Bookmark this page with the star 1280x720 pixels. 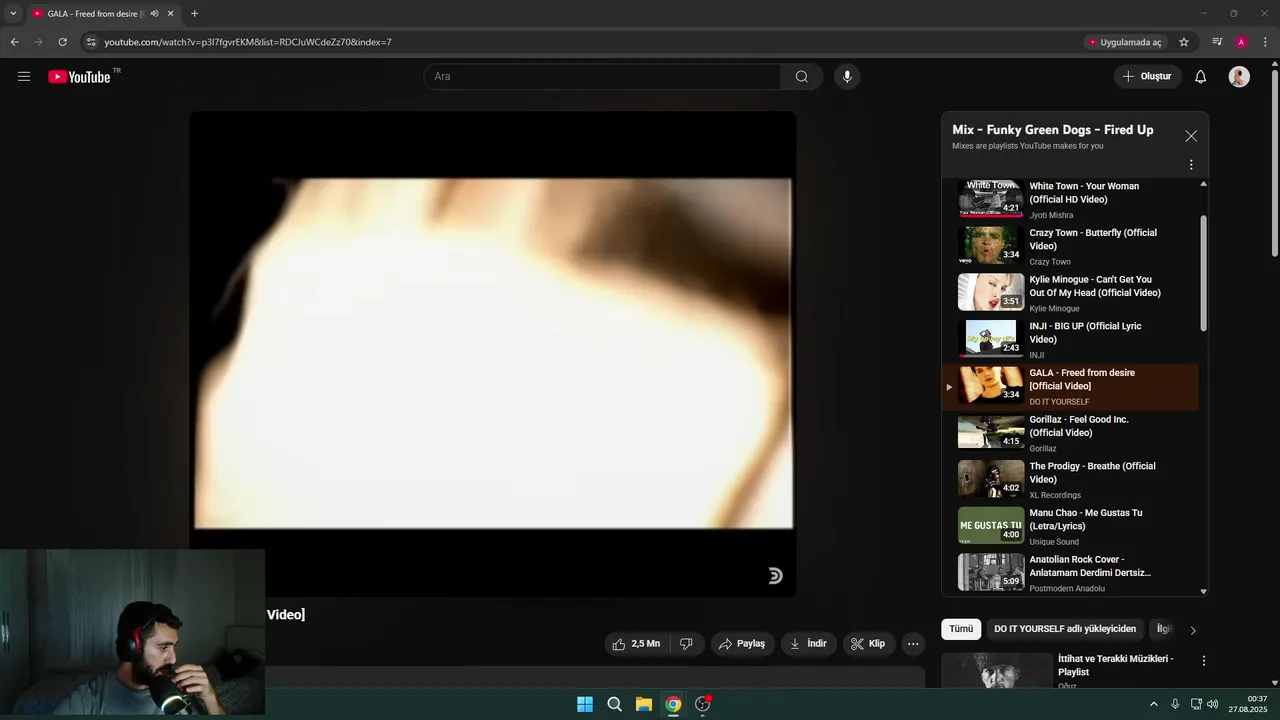(x=1184, y=42)
